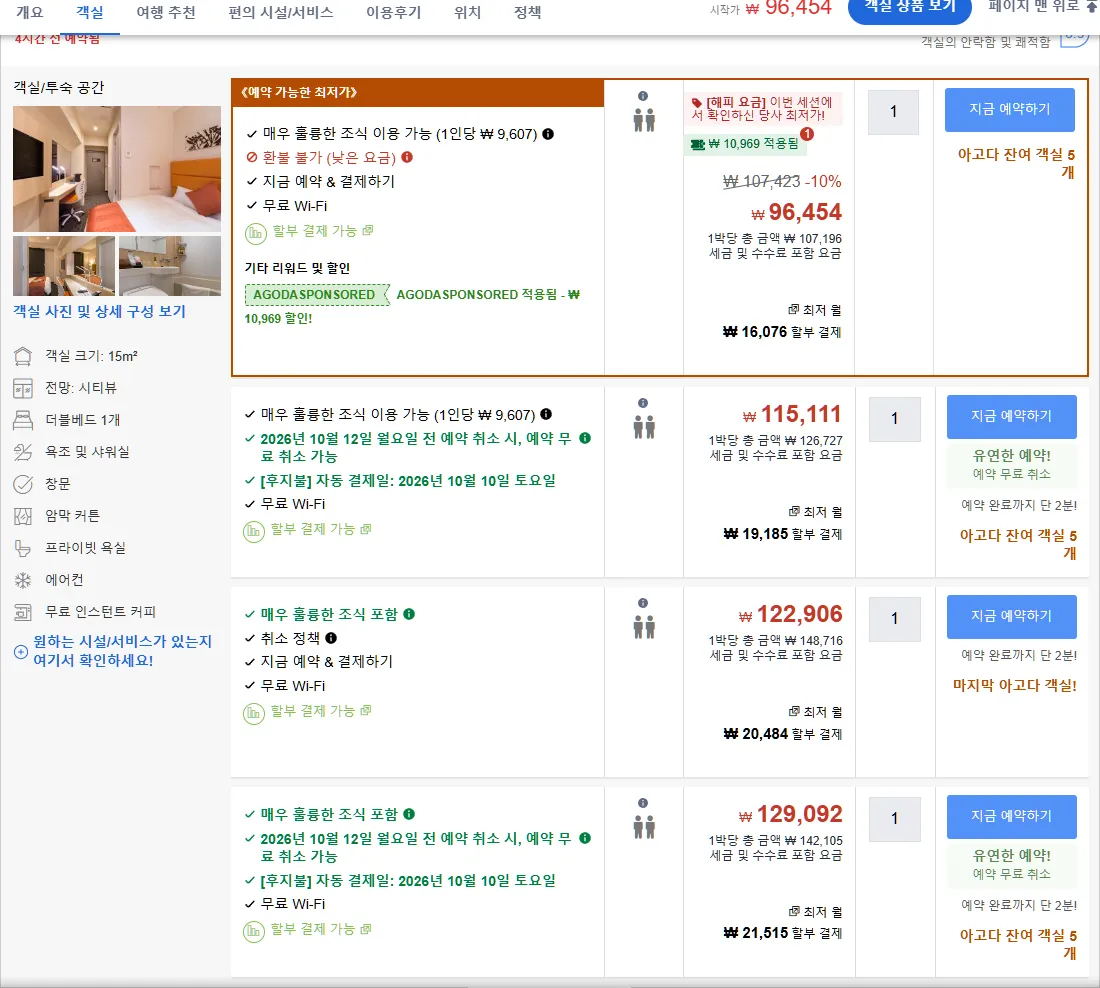Viewport: 1100px width, 988px height.
Task: Select the 정책 tab
Action: pos(528,13)
